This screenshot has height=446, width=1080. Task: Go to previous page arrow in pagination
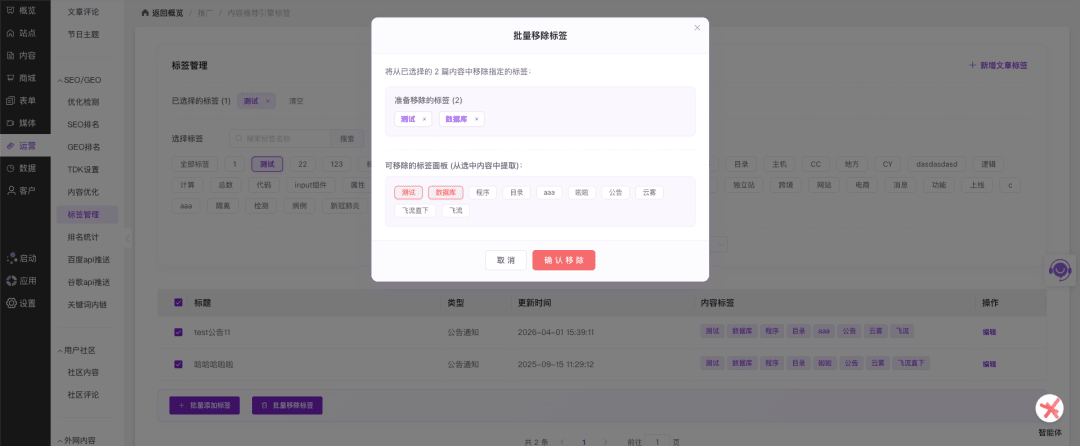[562, 441]
